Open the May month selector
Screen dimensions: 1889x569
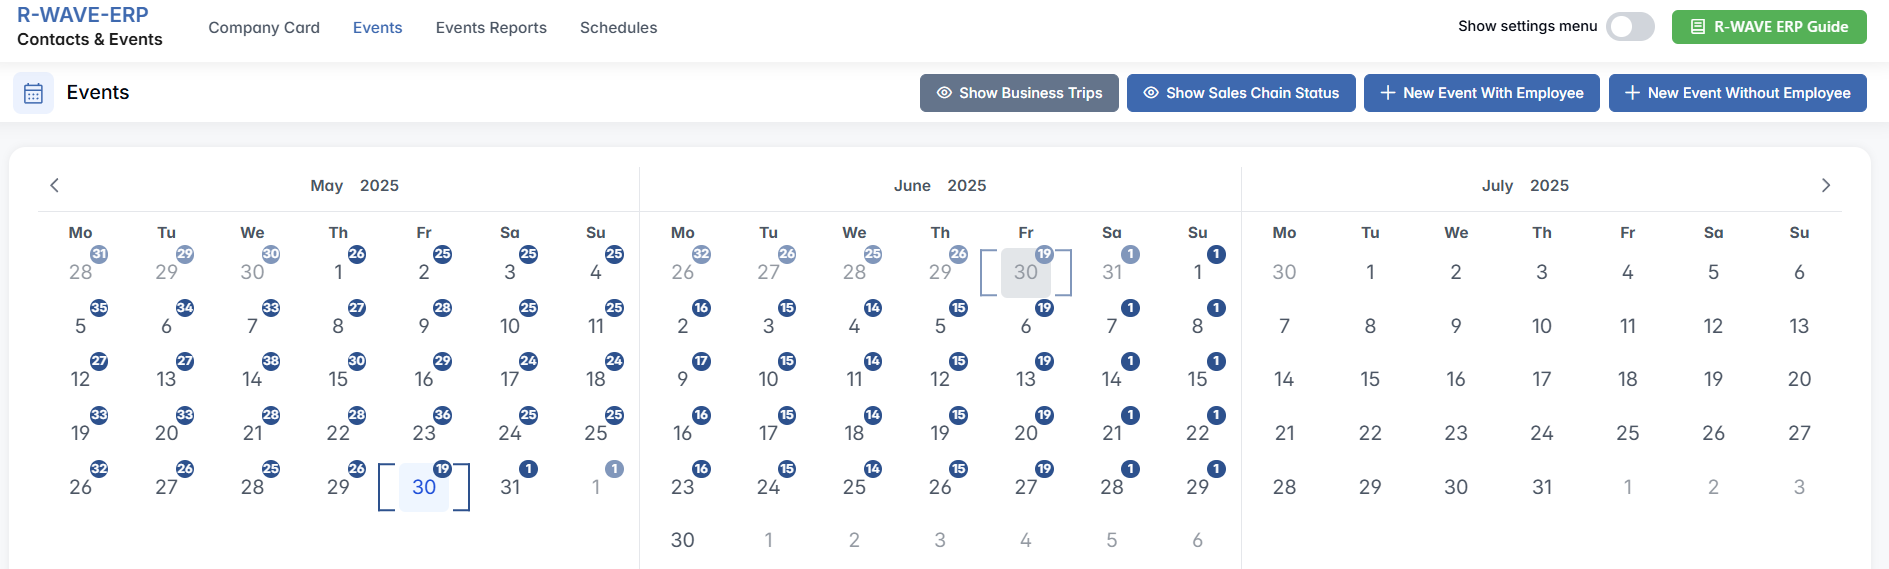click(326, 186)
